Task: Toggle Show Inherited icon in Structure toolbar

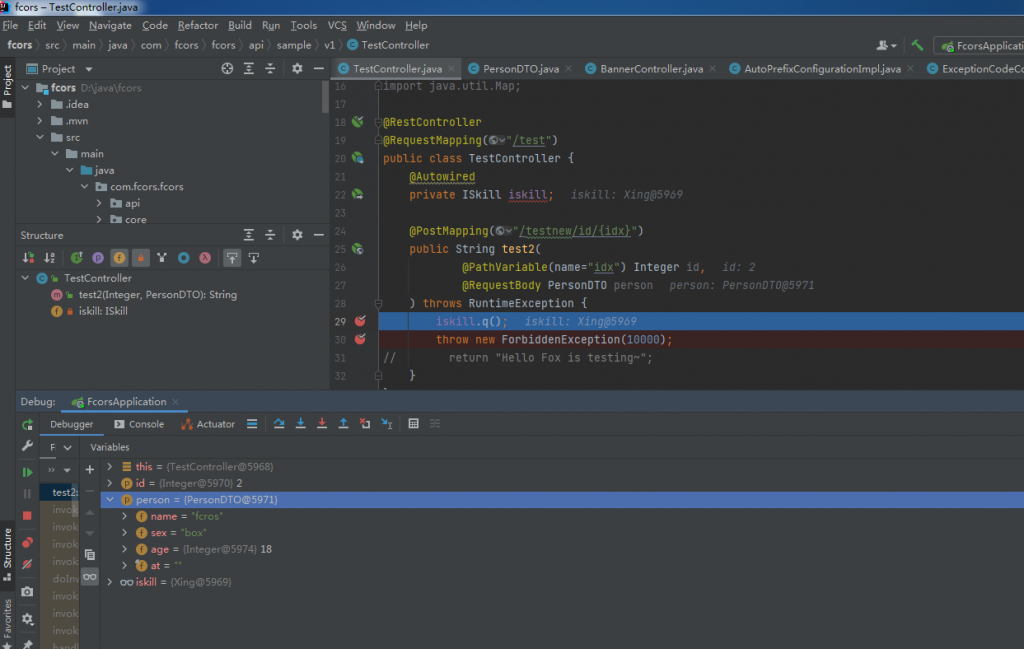Action: (162, 258)
